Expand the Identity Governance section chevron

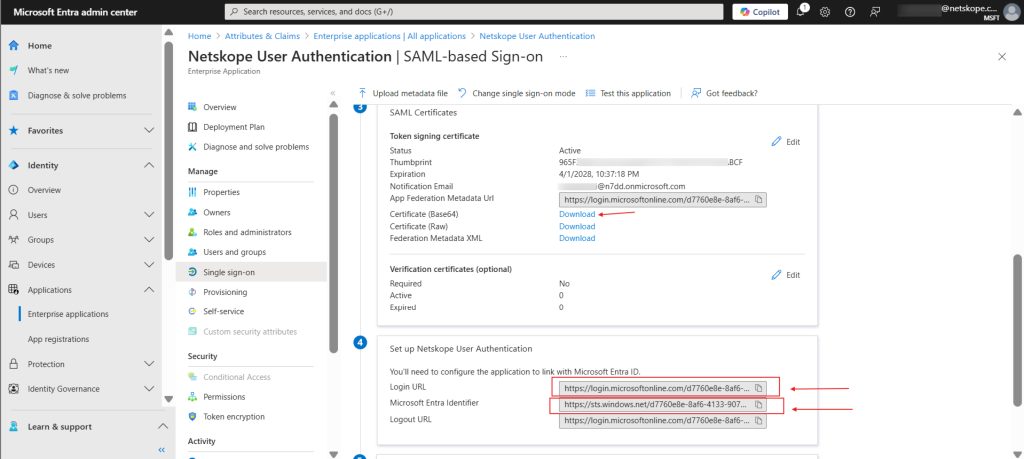click(149, 388)
